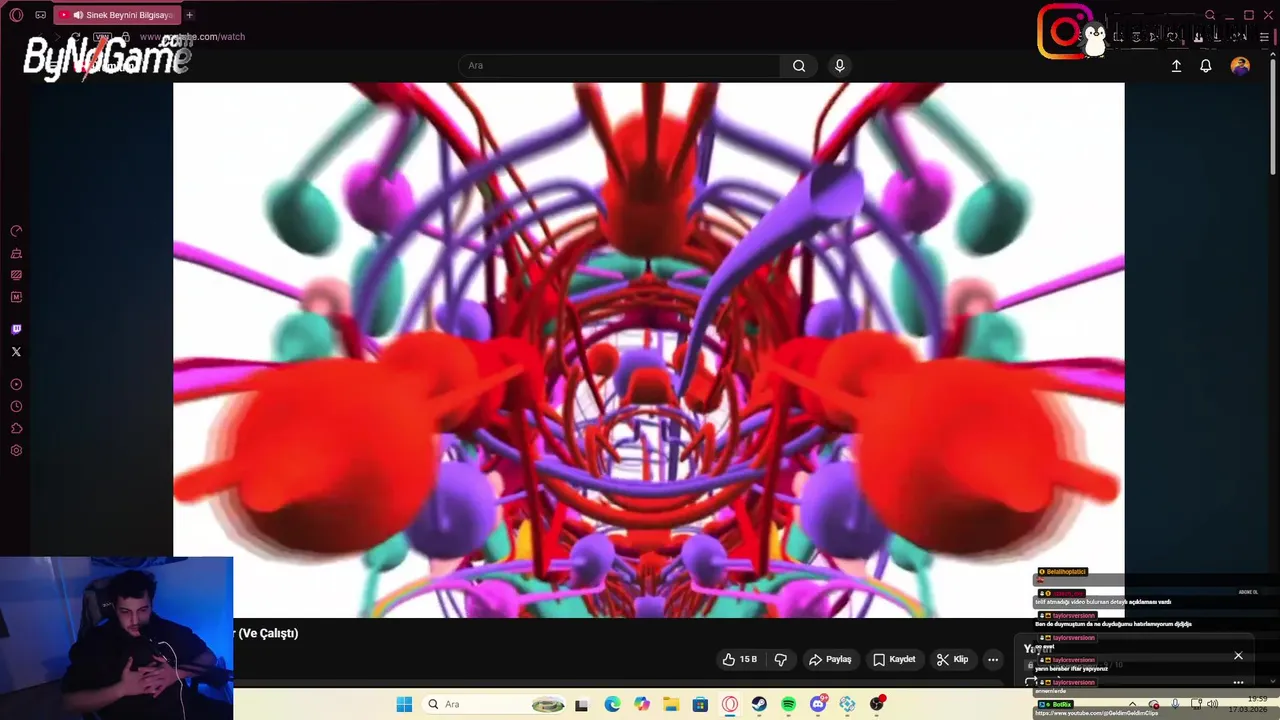This screenshot has height=720, width=1280.
Task: Open Copilot from the taskbar
Action: click(642, 704)
